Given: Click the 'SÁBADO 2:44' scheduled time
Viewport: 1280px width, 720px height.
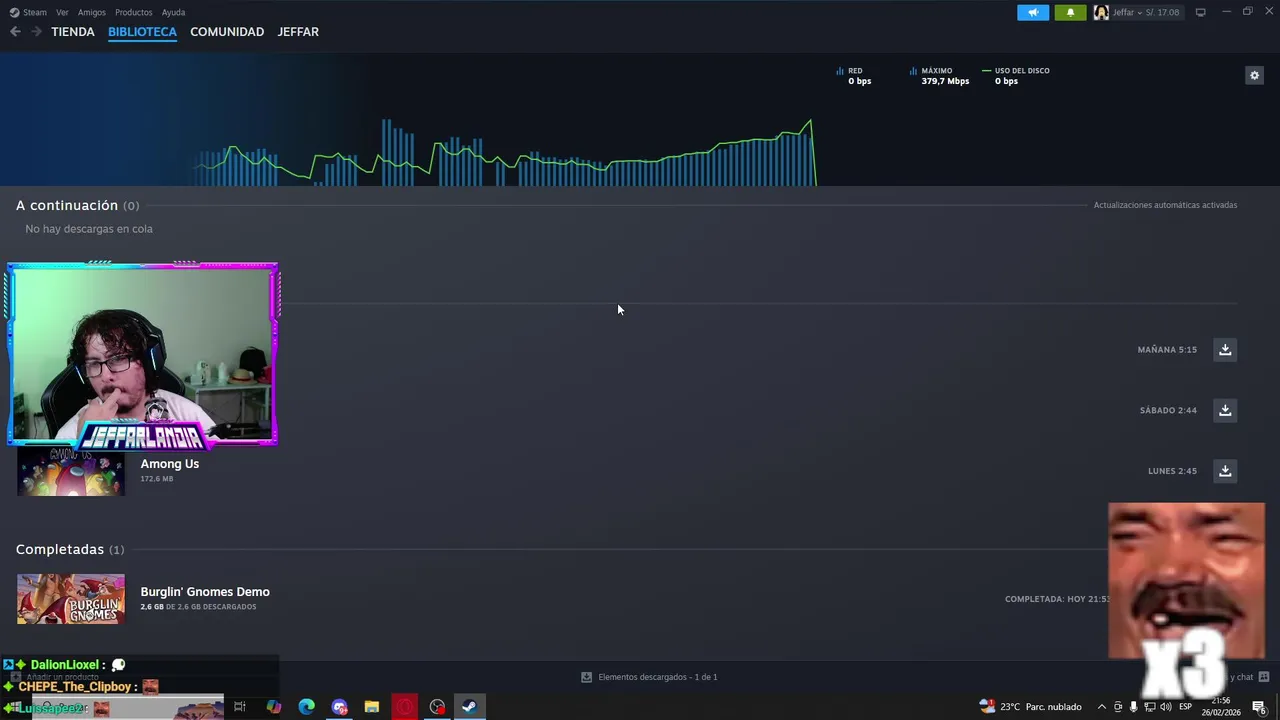Looking at the screenshot, I should 1168,410.
